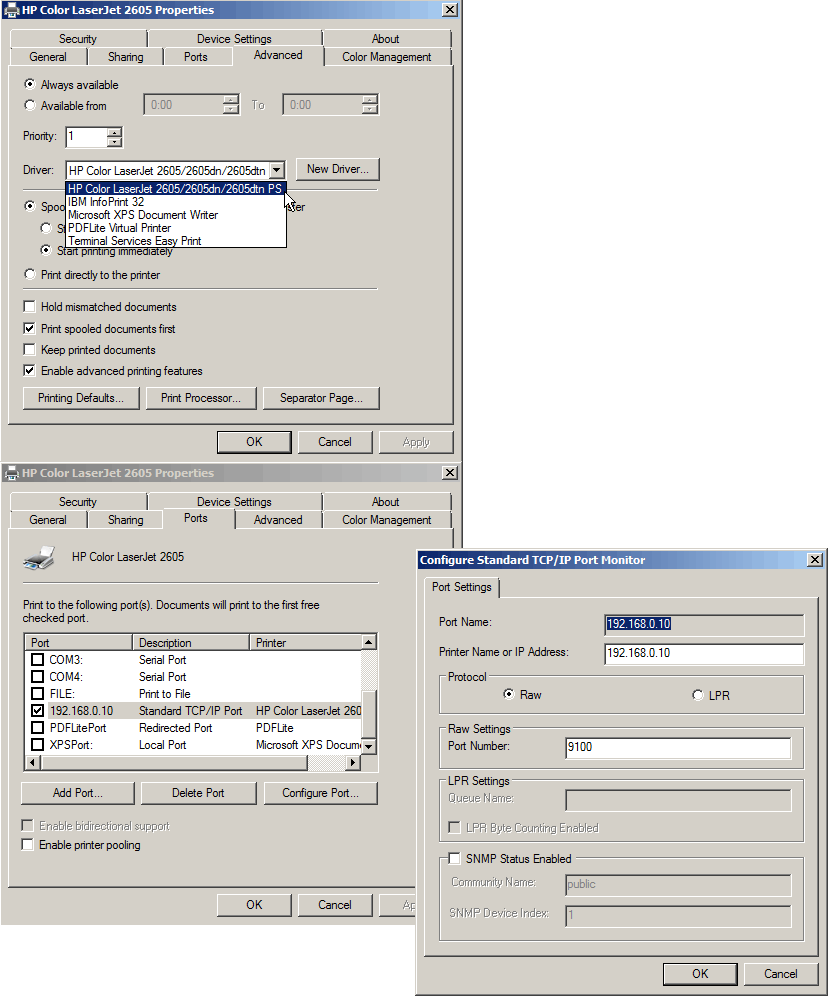The image size is (829, 1000).
Task: Click the Priority value field
Action: 87,136
